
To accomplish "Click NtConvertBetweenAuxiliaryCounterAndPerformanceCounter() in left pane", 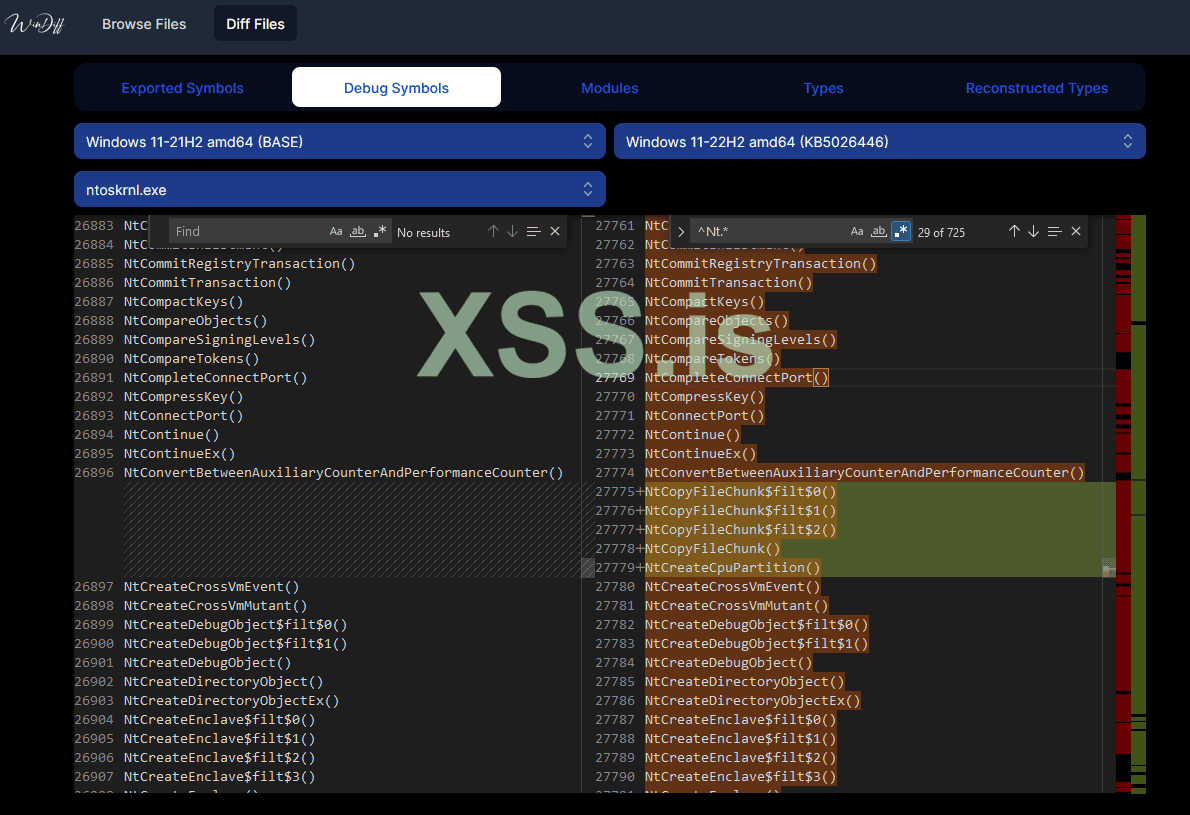I will (x=343, y=473).
